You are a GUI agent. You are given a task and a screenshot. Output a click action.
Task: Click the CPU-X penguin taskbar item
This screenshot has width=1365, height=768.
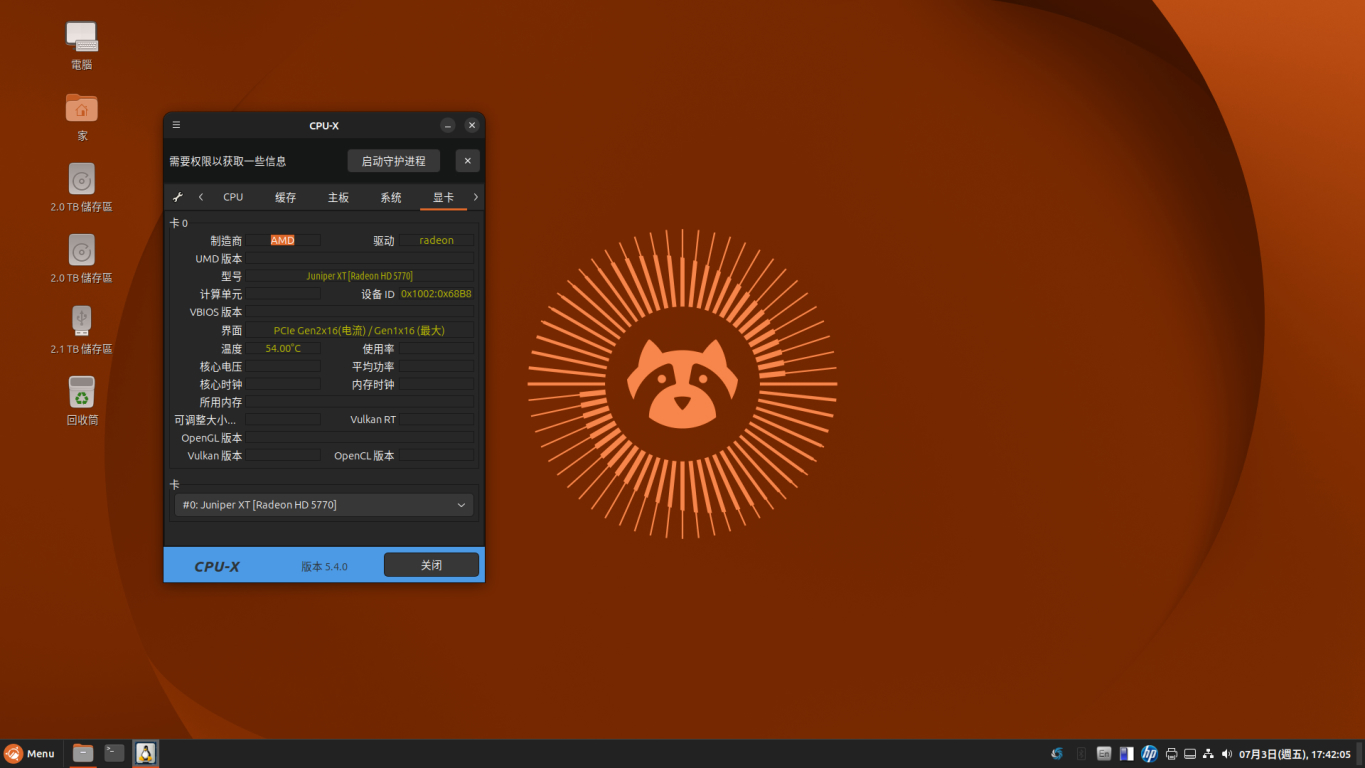click(x=146, y=753)
